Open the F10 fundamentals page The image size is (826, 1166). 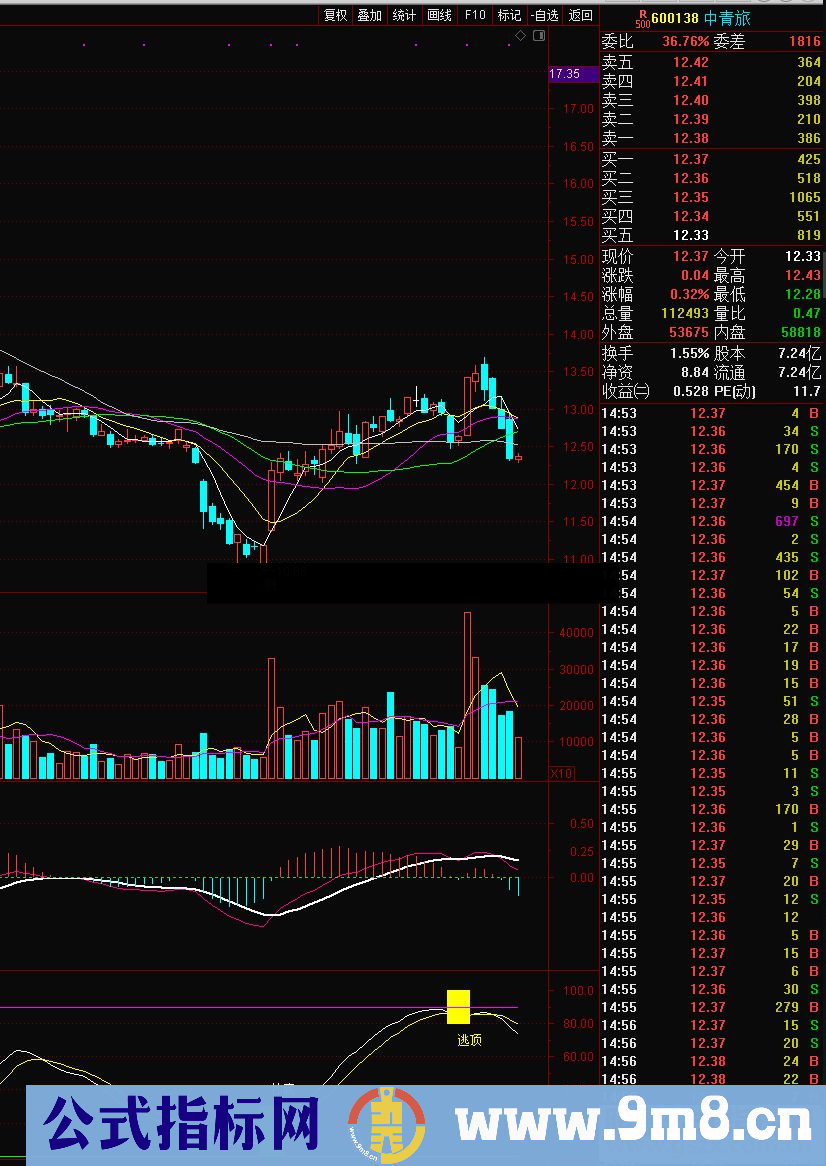(x=474, y=15)
